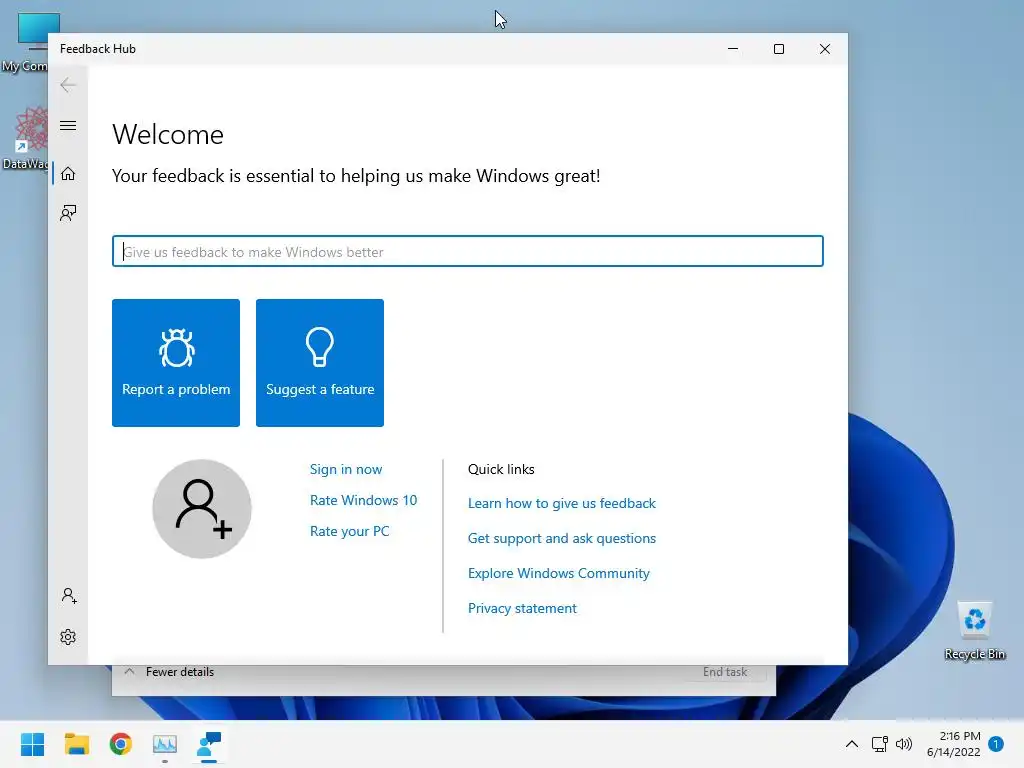Screen dimensions: 1024x768
Task: Open Rate your PC link
Action: pos(349,531)
